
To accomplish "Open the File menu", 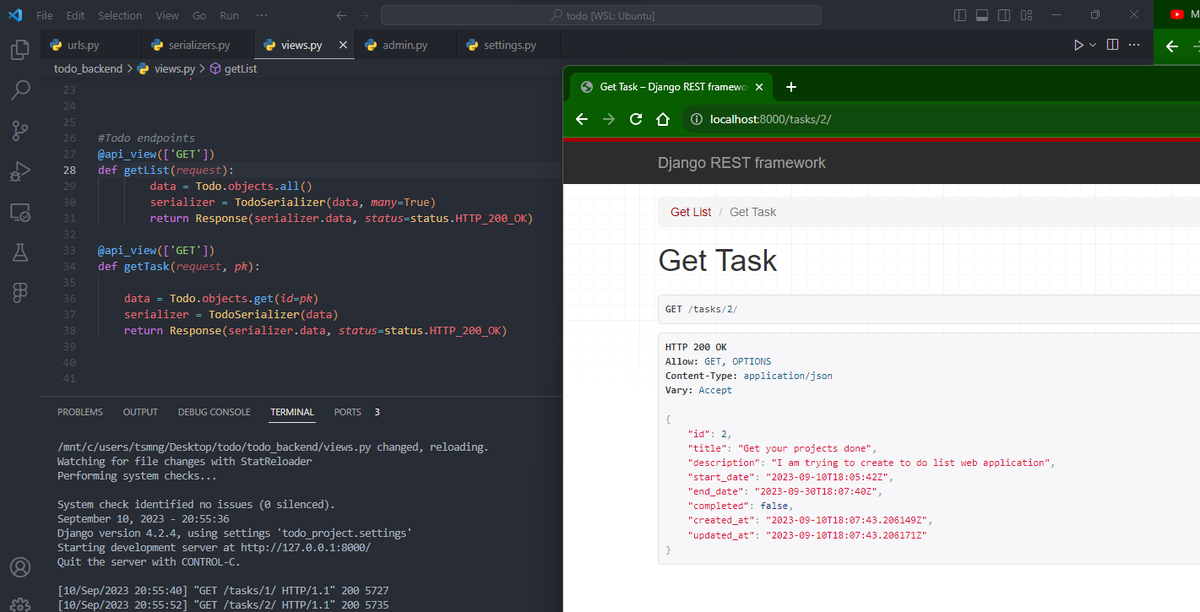I will click(44, 15).
